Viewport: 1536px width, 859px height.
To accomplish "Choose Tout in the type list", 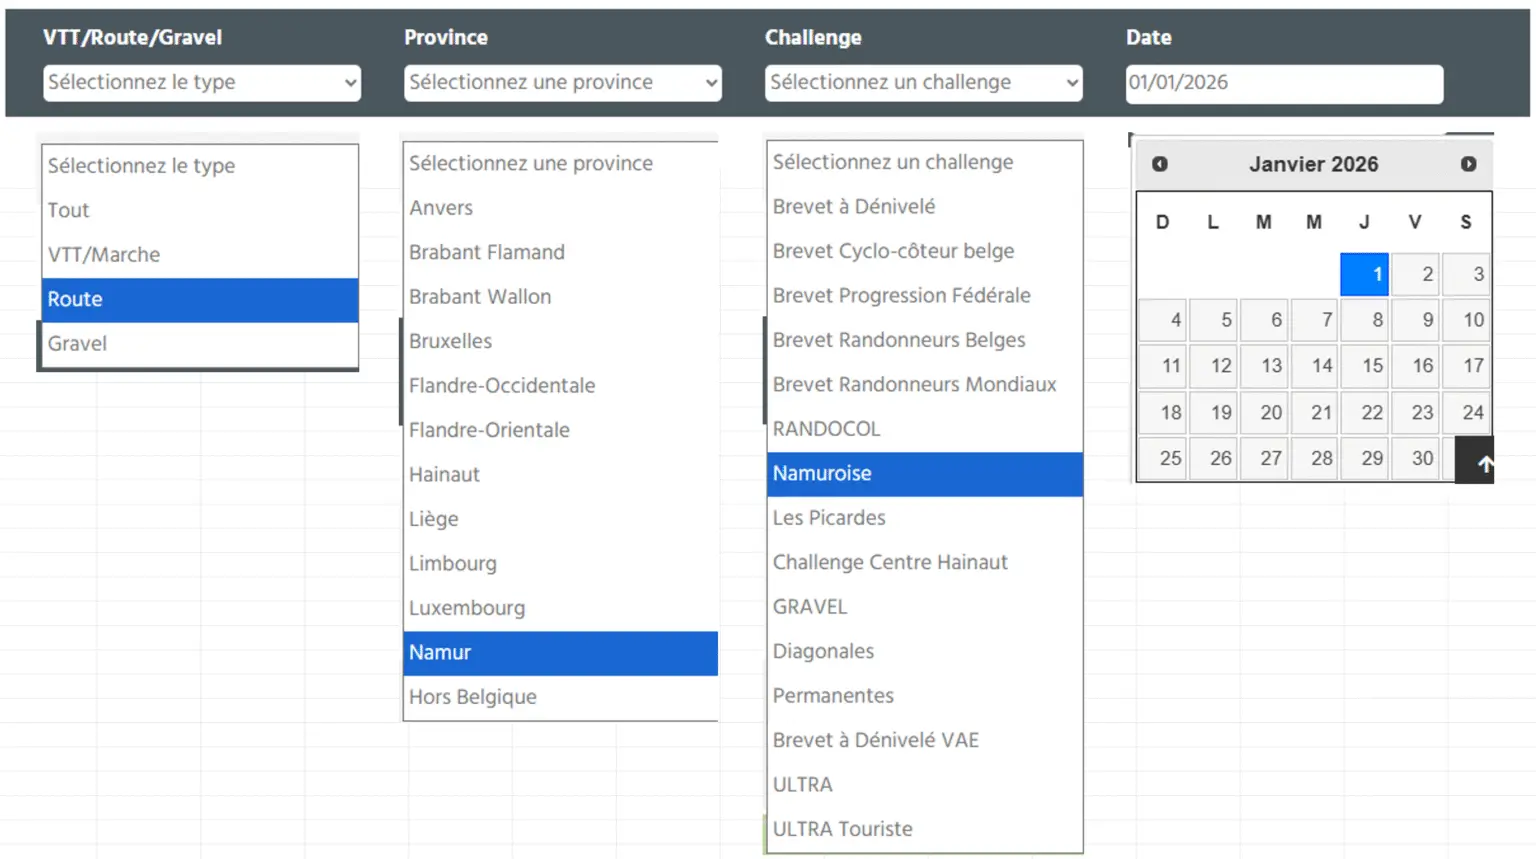I will [x=200, y=211].
